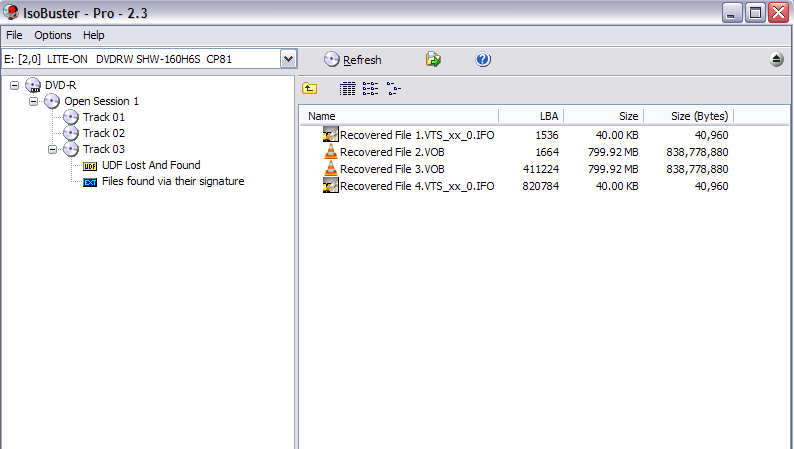Screen dimensions: 794x449
Task: Switch to small icons list view
Action: (371, 89)
